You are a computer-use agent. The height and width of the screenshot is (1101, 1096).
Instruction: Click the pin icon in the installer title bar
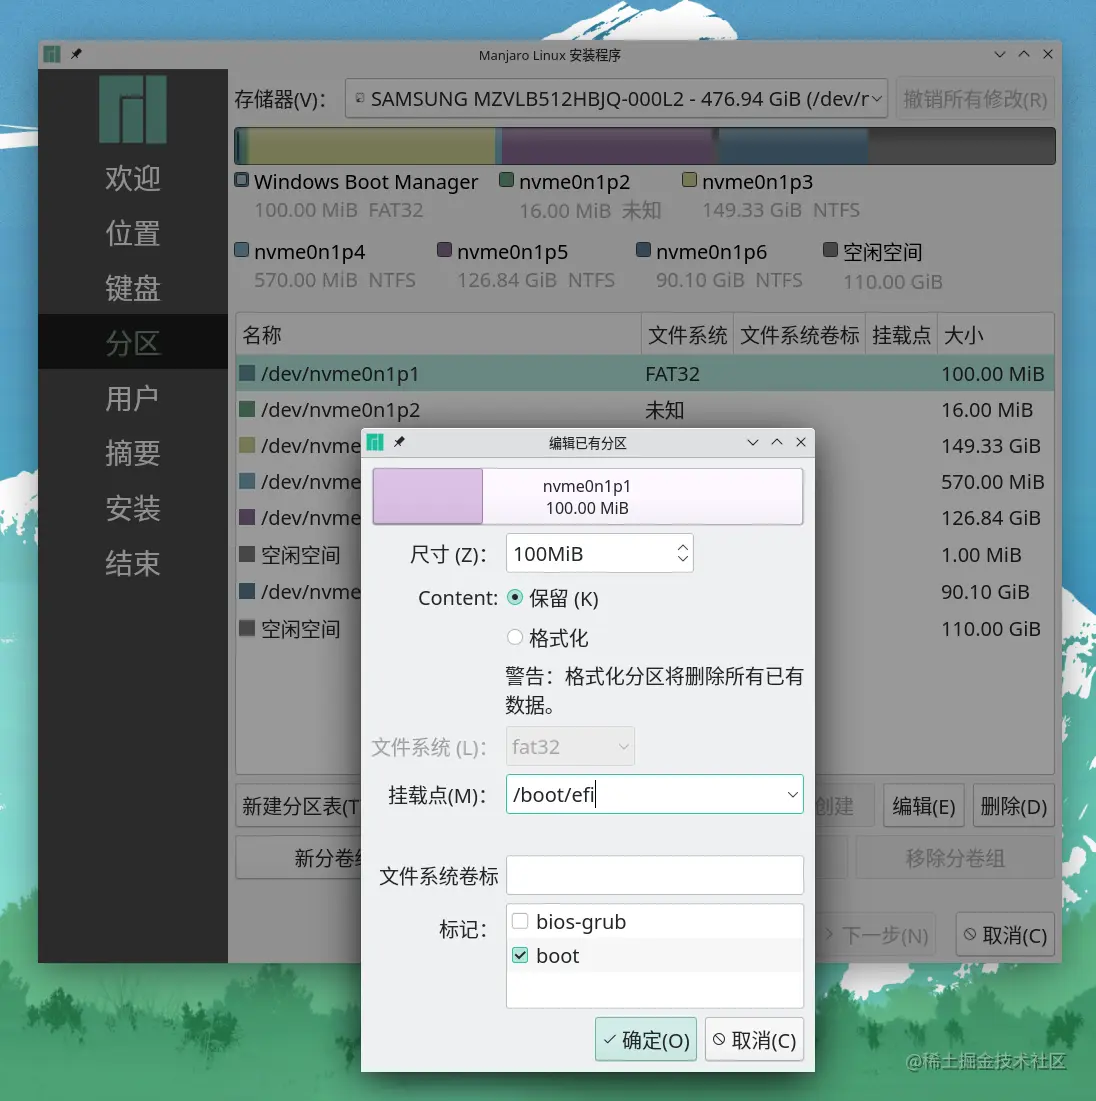76,54
